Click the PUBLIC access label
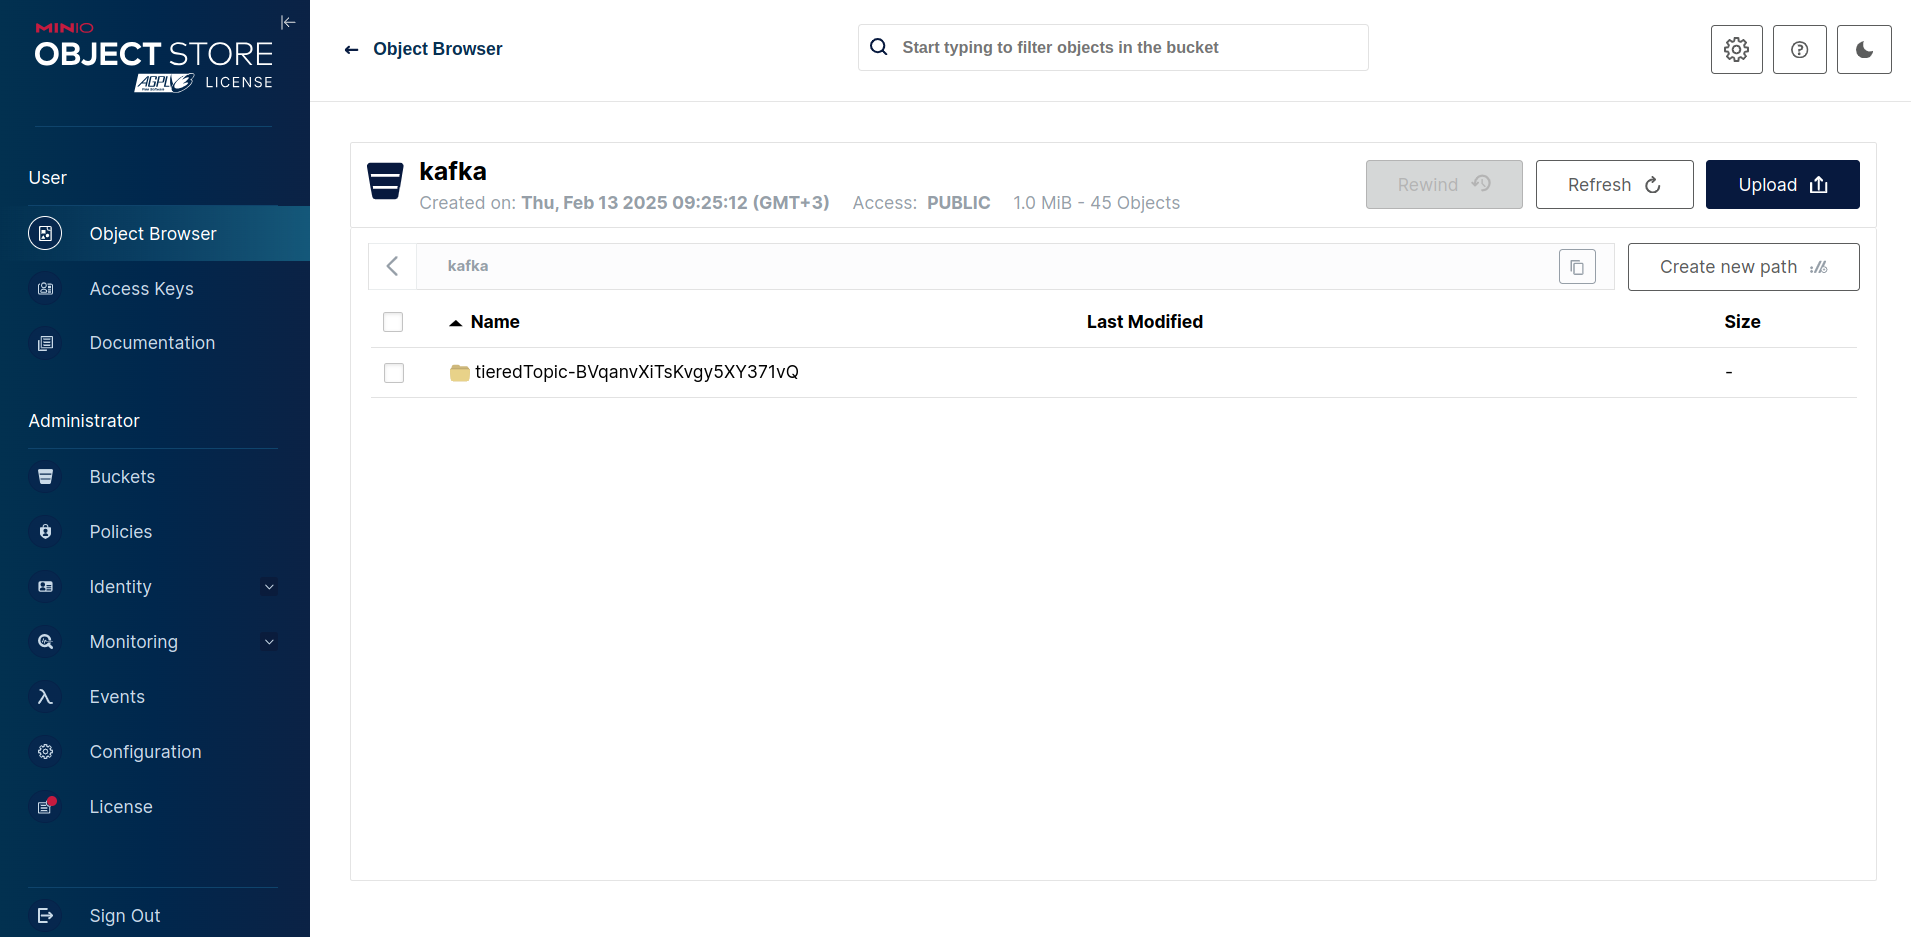This screenshot has height=937, width=1911. pos(958,203)
